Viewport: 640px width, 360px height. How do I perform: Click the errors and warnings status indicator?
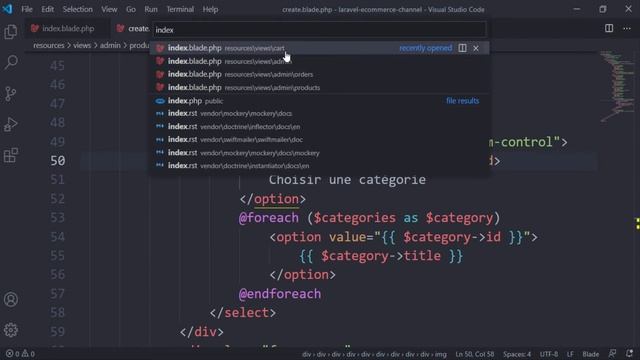(20, 354)
